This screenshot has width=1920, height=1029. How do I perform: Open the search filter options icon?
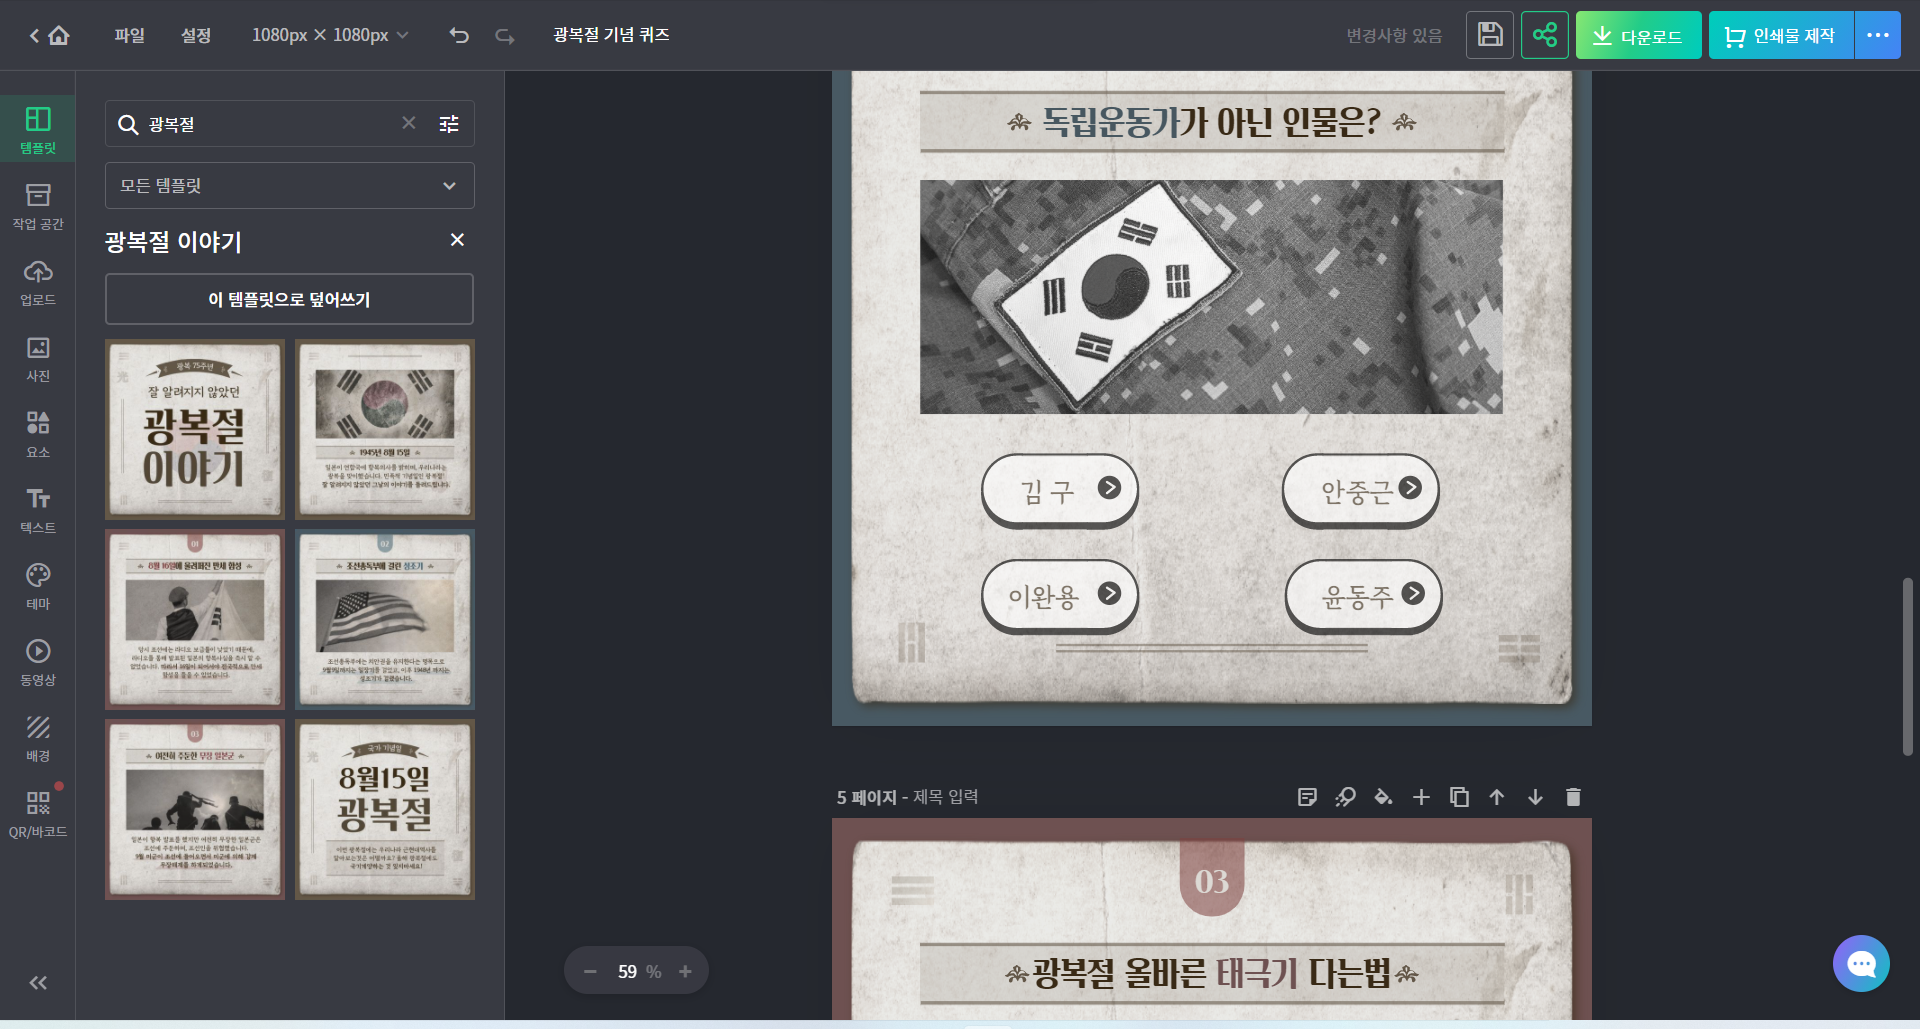[449, 124]
